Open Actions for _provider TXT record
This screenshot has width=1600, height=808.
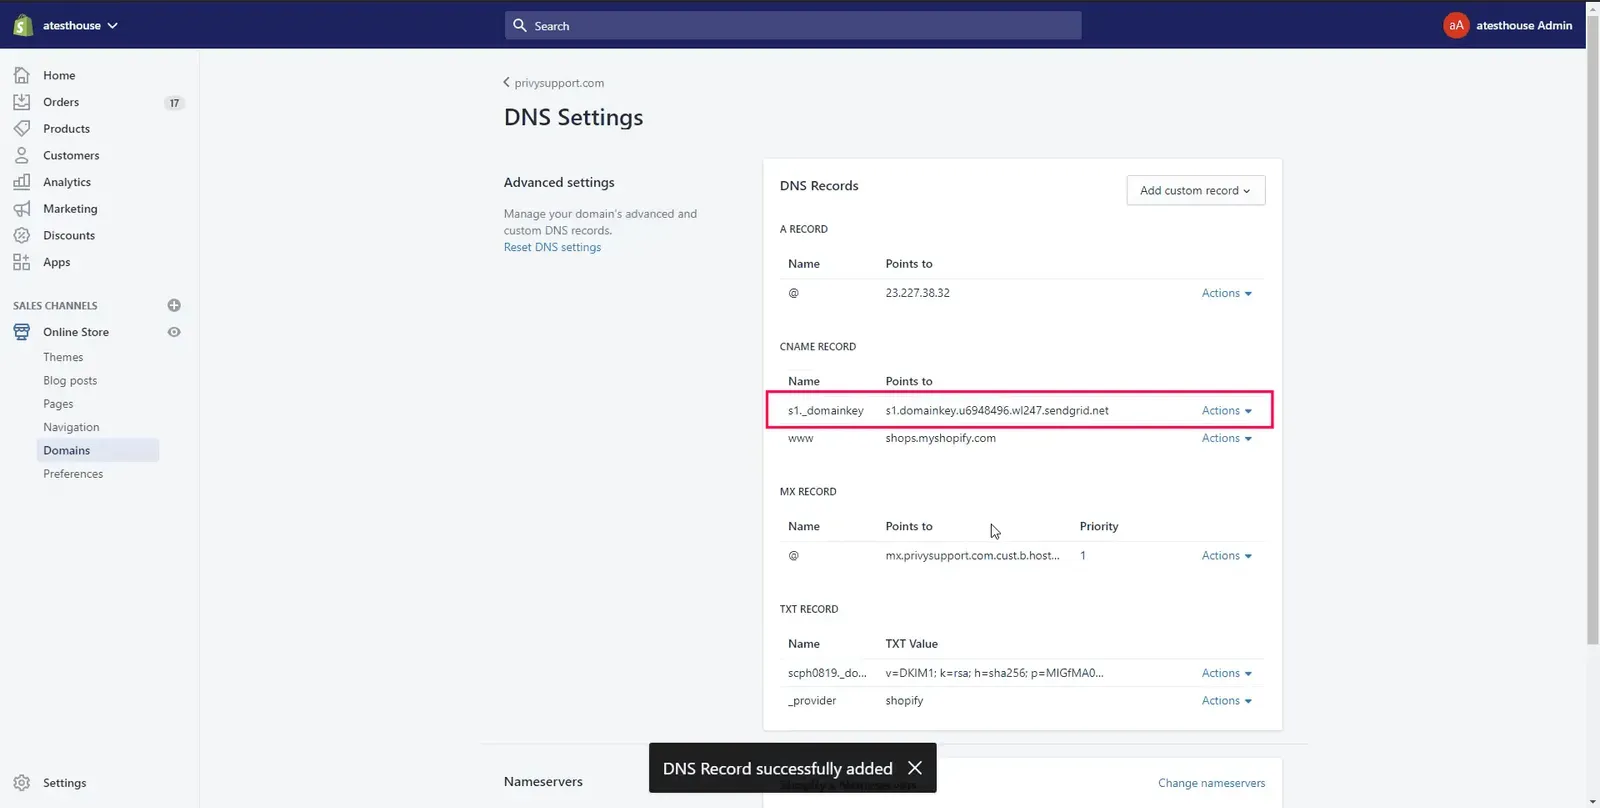1227,701
